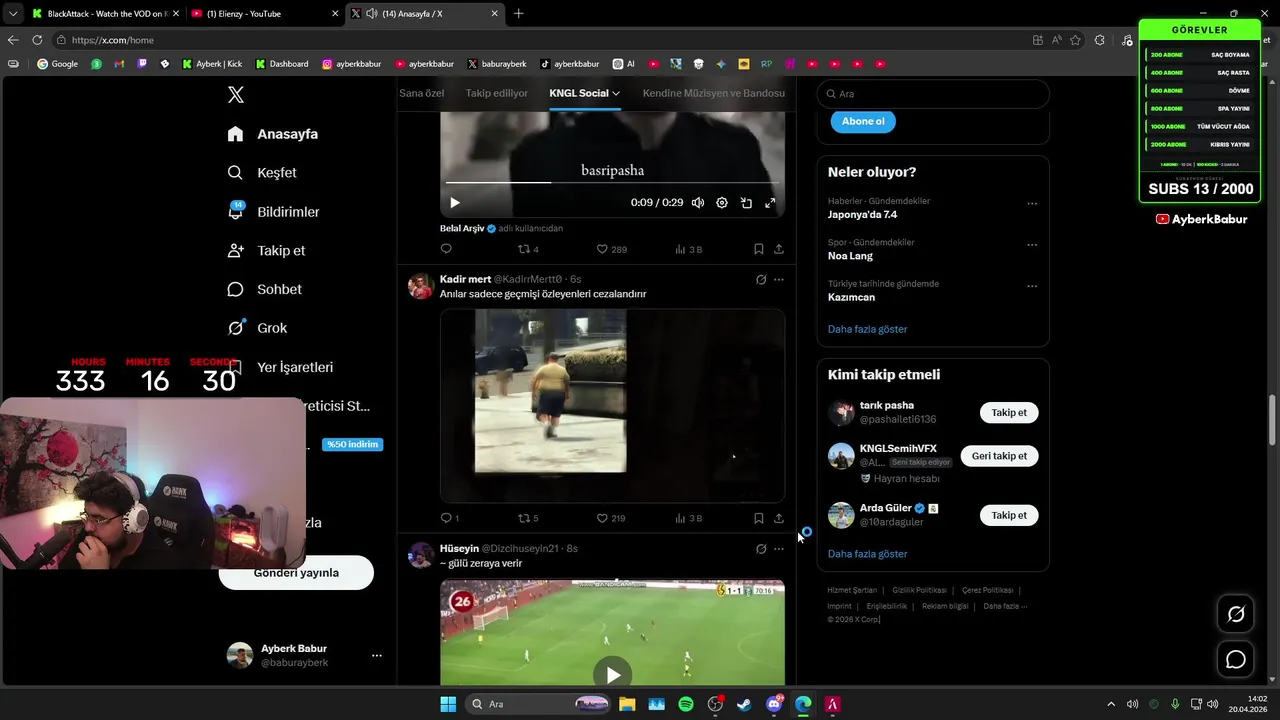Add page to favorites star icon
The height and width of the screenshot is (720, 1280).
[1075, 40]
